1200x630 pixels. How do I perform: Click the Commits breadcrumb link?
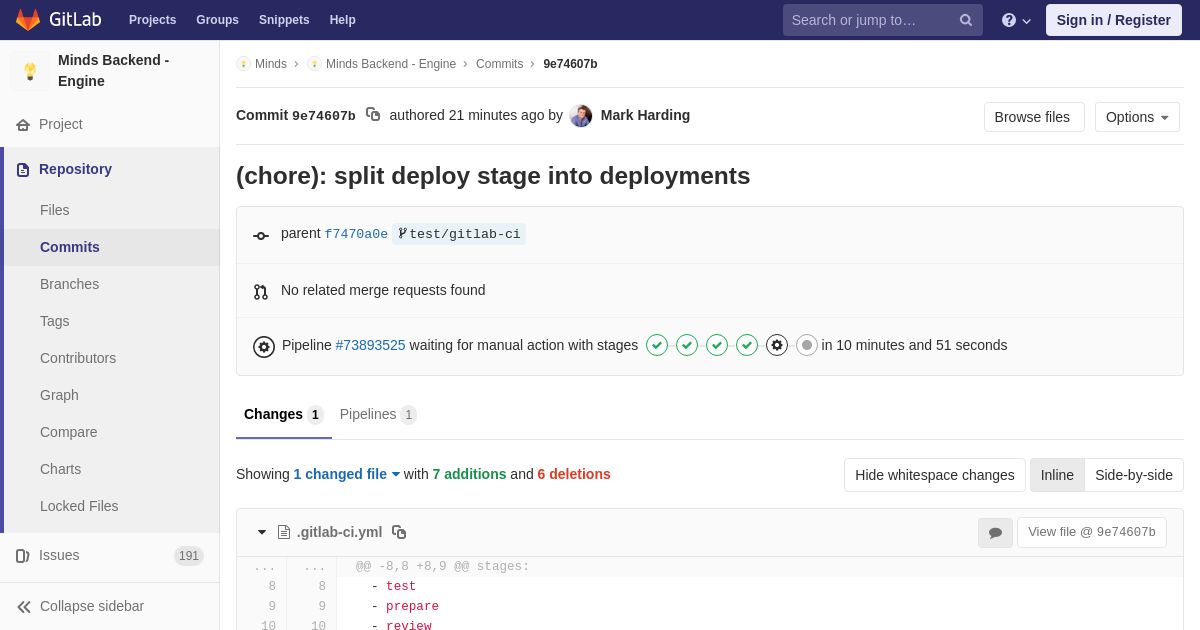click(x=499, y=64)
